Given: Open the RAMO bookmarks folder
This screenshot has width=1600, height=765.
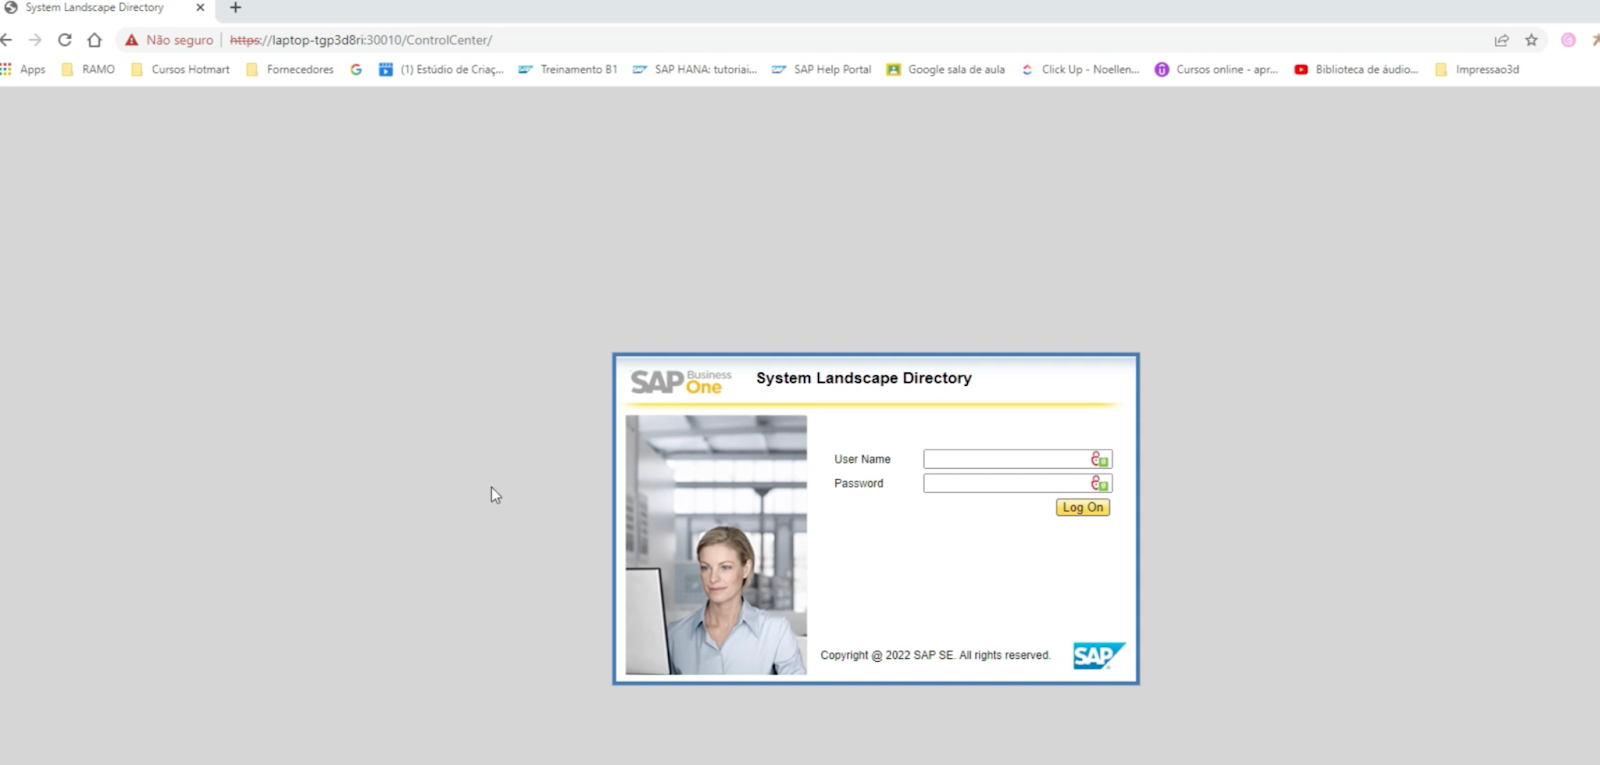Looking at the screenshot, I should 88,69.
